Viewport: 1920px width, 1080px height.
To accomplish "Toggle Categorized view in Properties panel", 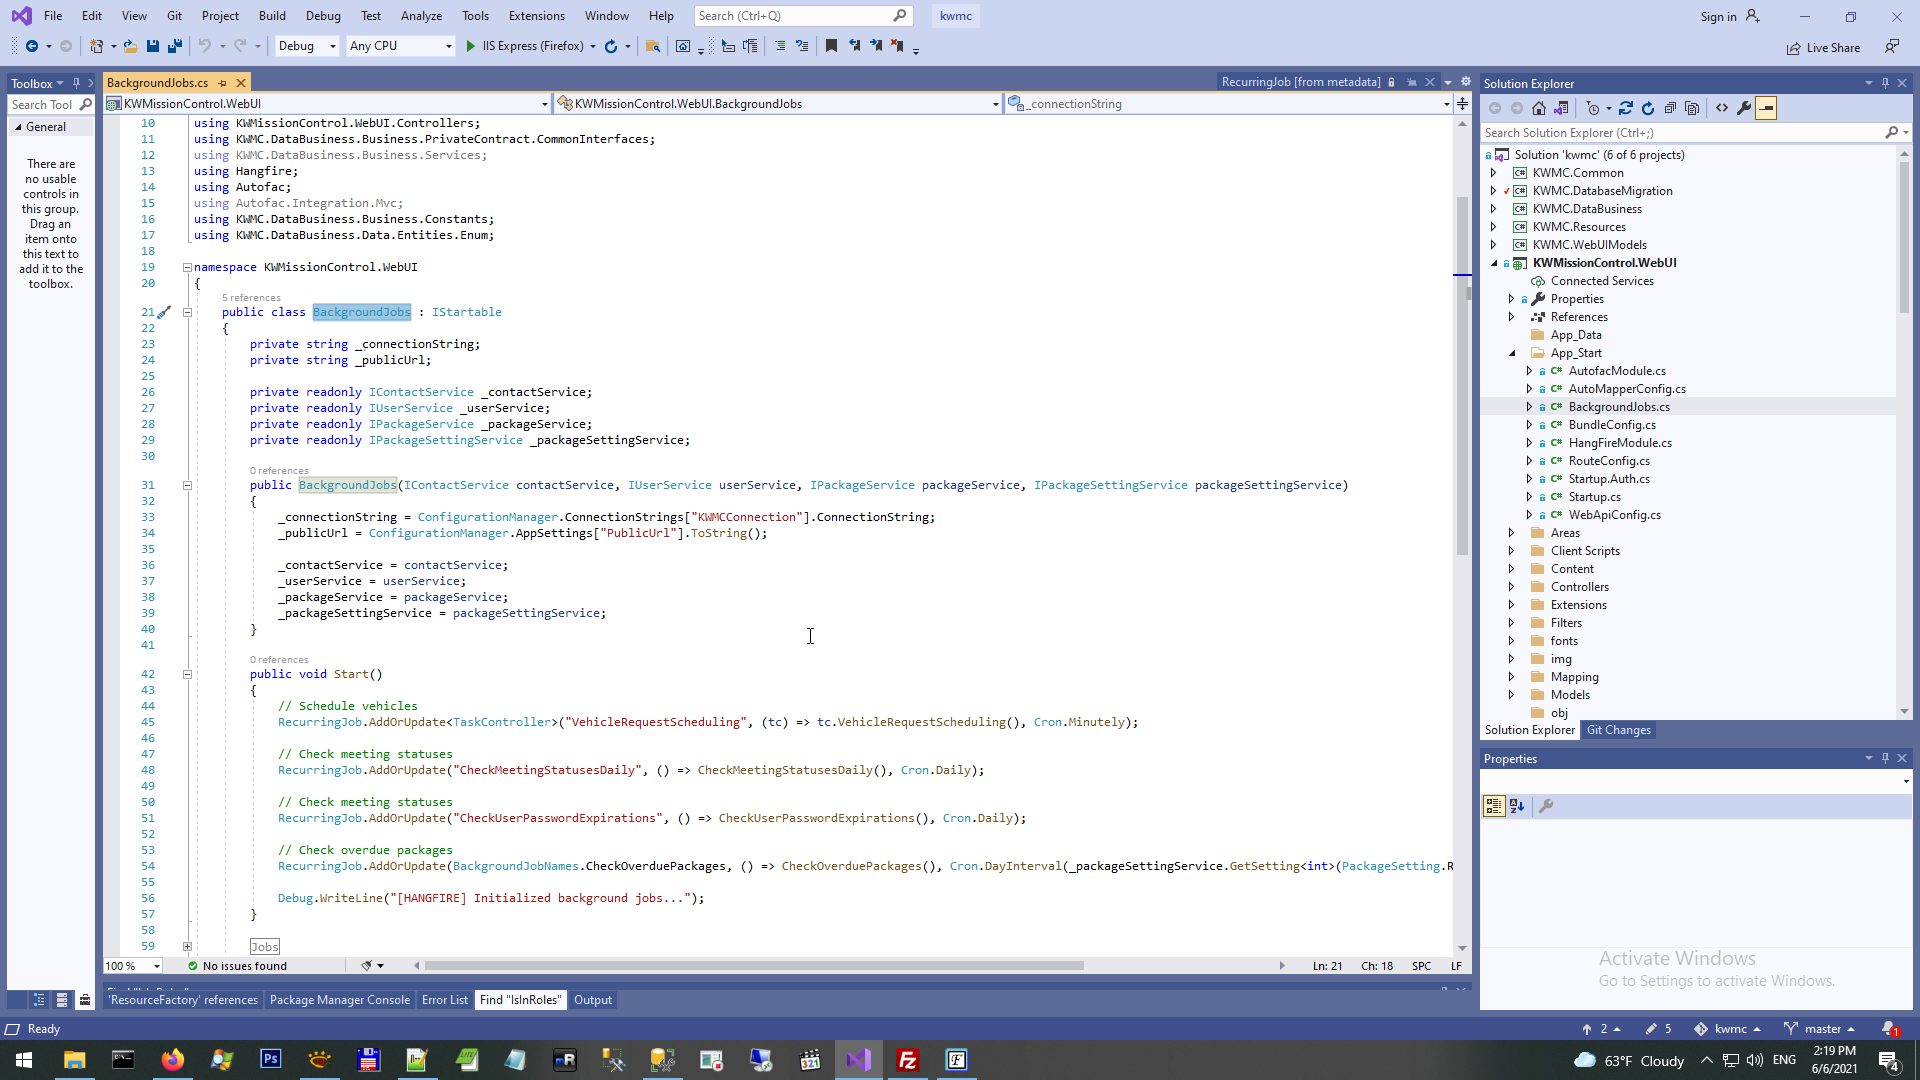I will [x=1494, y=806].
